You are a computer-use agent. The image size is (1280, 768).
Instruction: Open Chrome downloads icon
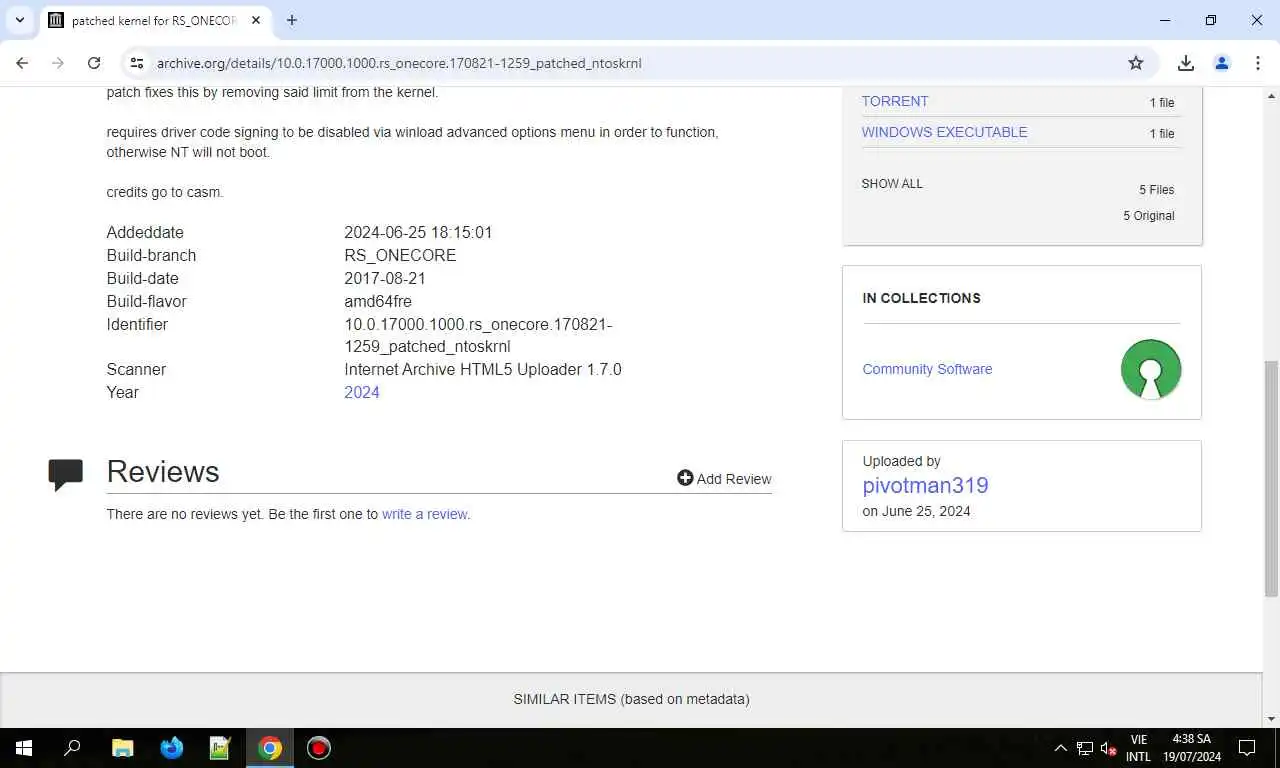coord(1186,63)
